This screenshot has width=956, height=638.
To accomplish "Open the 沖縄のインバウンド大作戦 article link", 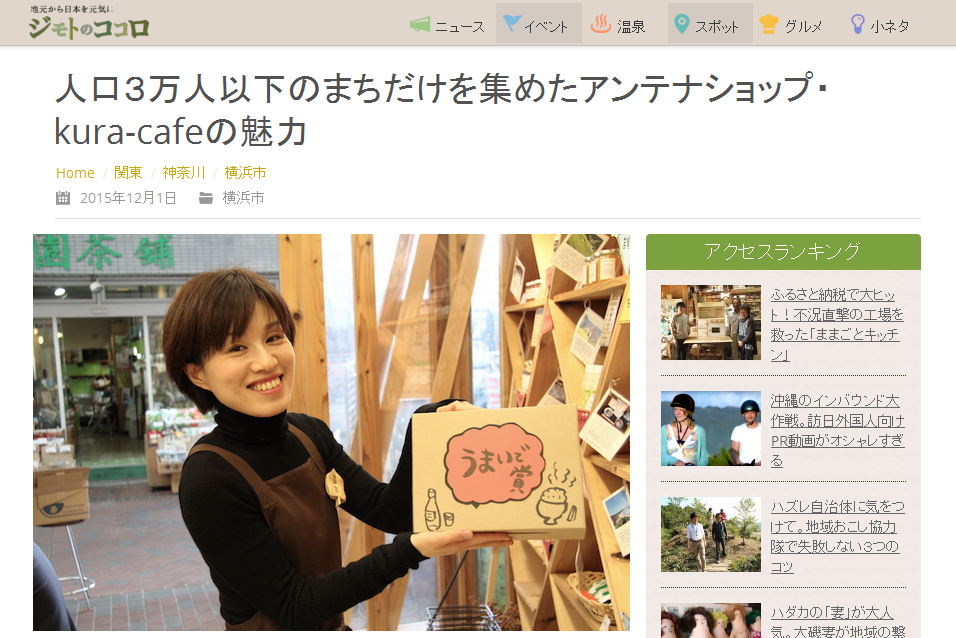I will 837,431.
